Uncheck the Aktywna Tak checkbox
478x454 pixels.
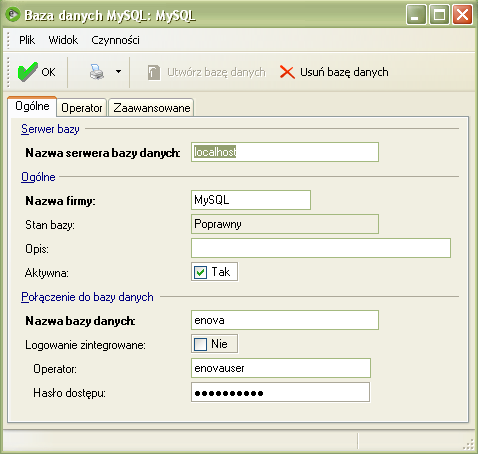click(x=200, y=272)
